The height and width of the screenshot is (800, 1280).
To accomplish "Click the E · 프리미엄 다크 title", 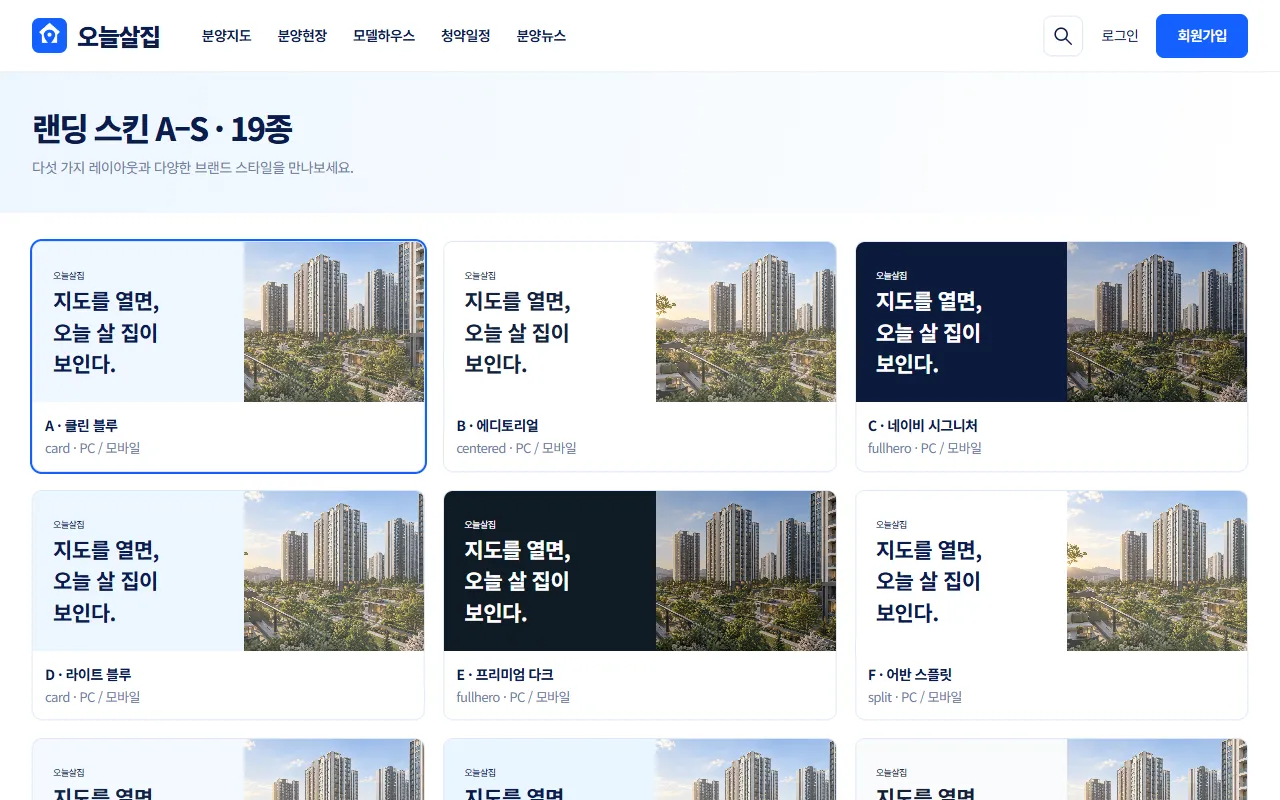I will point(505,675).
